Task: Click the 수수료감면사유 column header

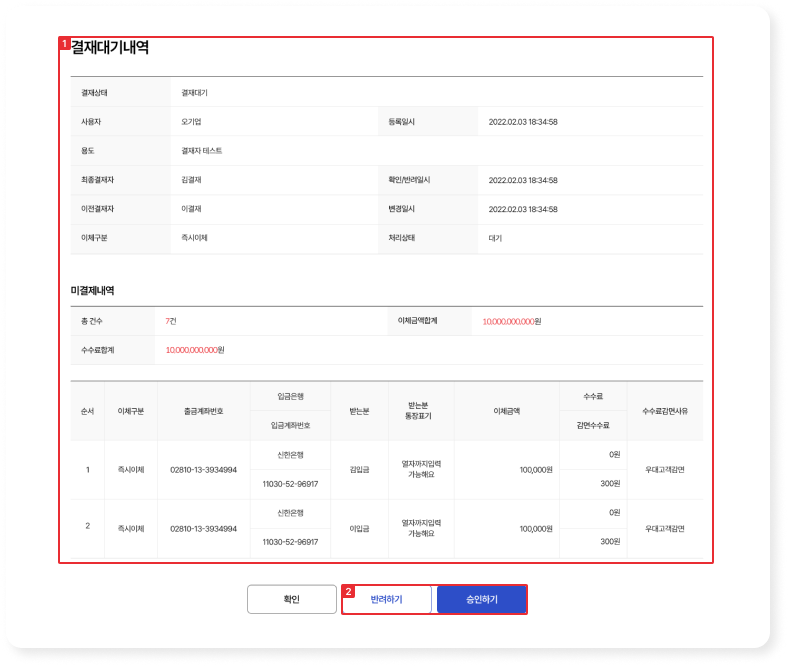Action: pyautogui.click(x=665, y=411)
